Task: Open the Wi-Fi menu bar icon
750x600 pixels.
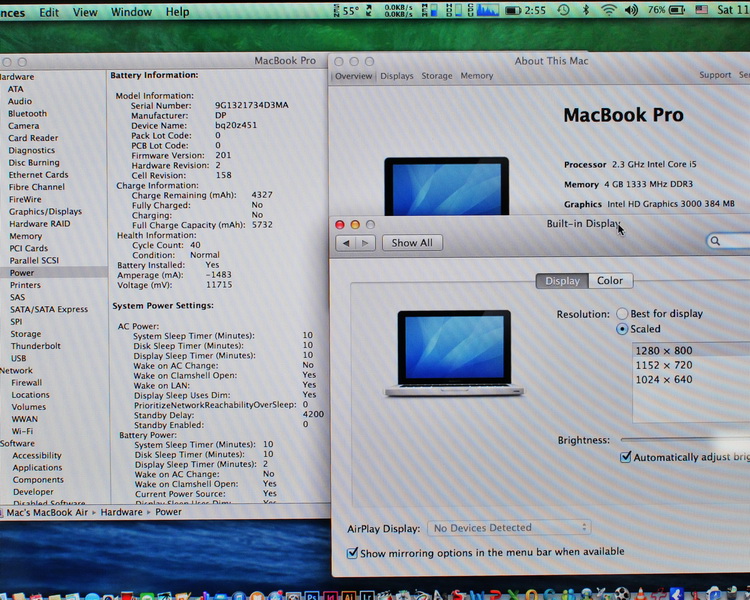Action: (x=608, y=10)
